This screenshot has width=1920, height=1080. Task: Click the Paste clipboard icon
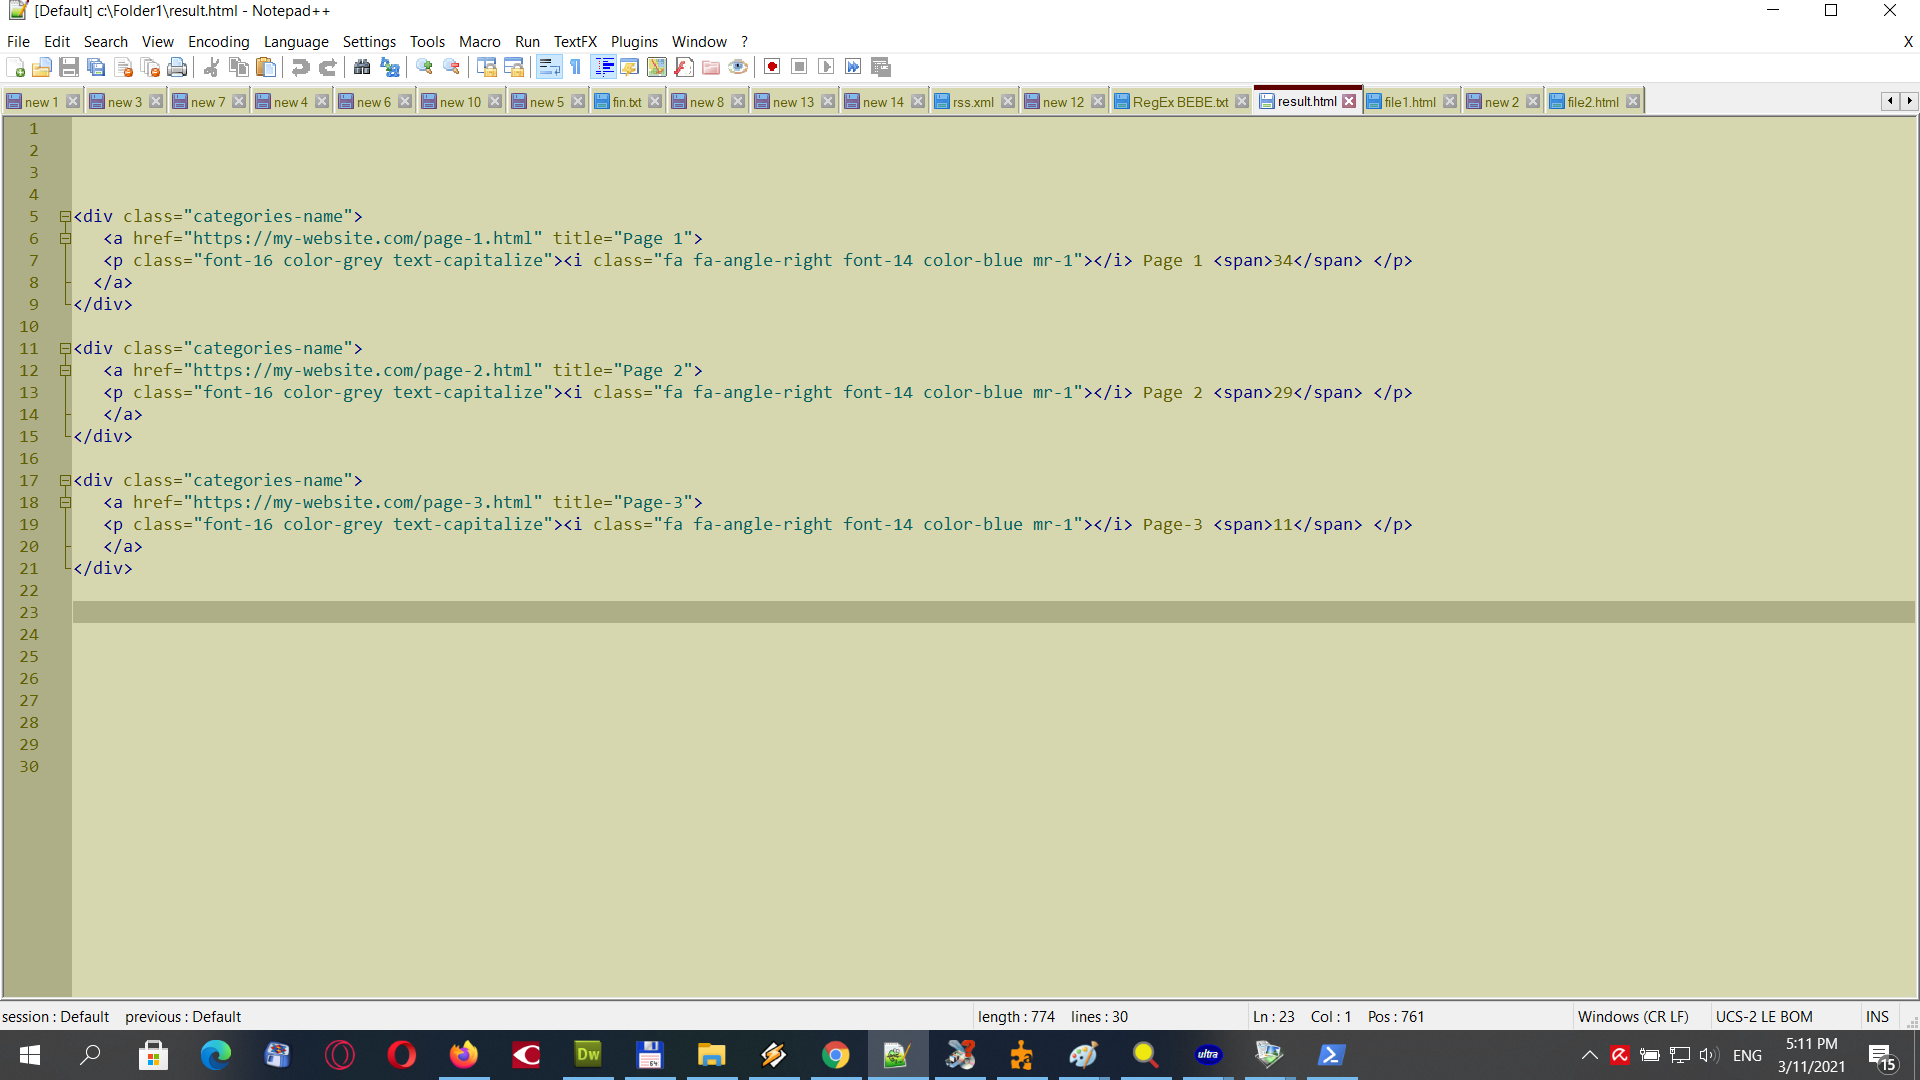(266, 67)
